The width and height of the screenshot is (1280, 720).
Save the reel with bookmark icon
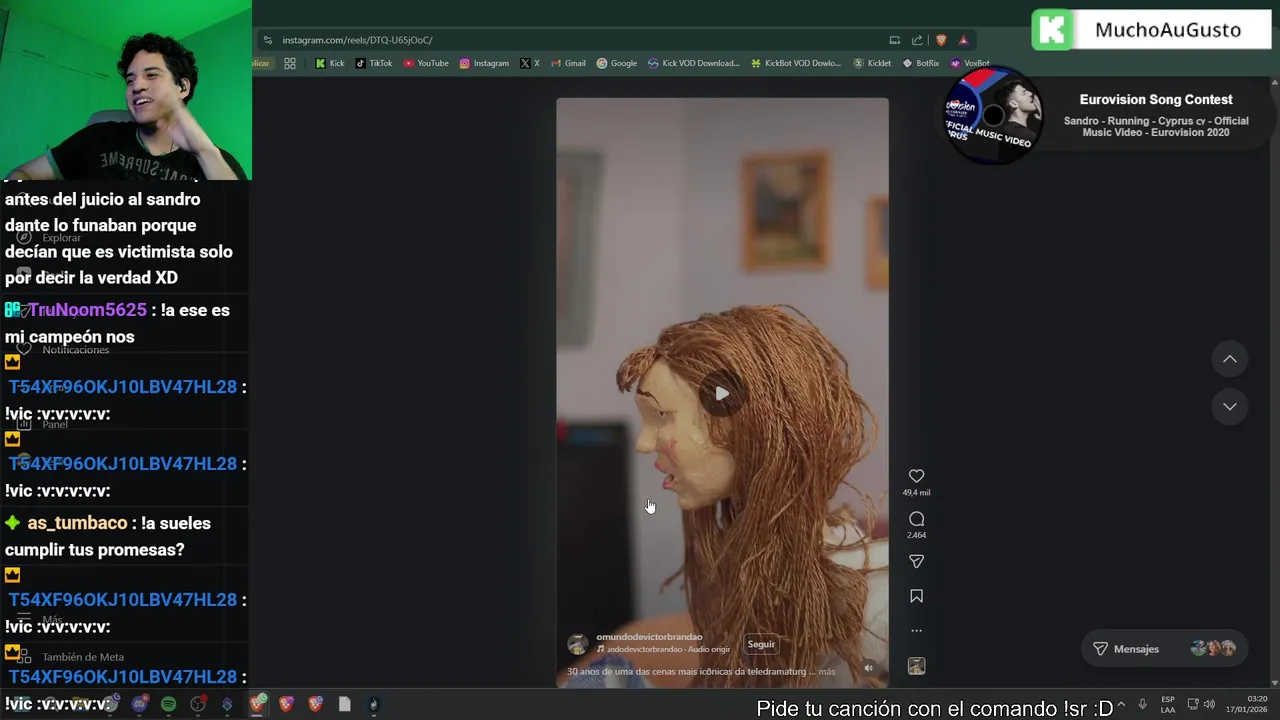tap(916, 596)
